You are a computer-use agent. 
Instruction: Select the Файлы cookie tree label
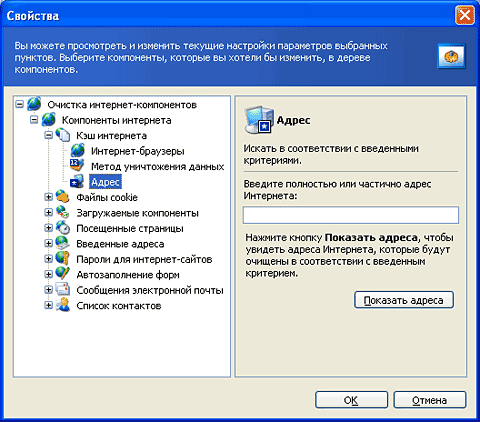(107, 197)
